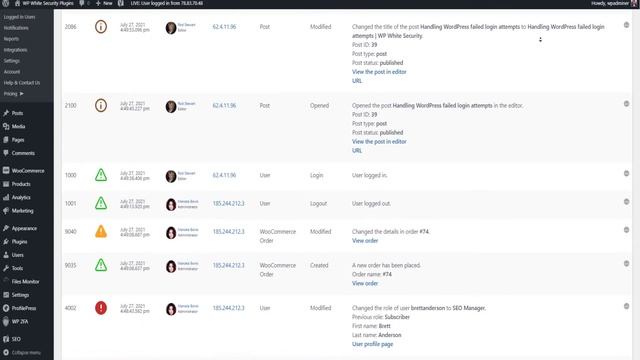Open View order link for event 9040

coord(365,241)
